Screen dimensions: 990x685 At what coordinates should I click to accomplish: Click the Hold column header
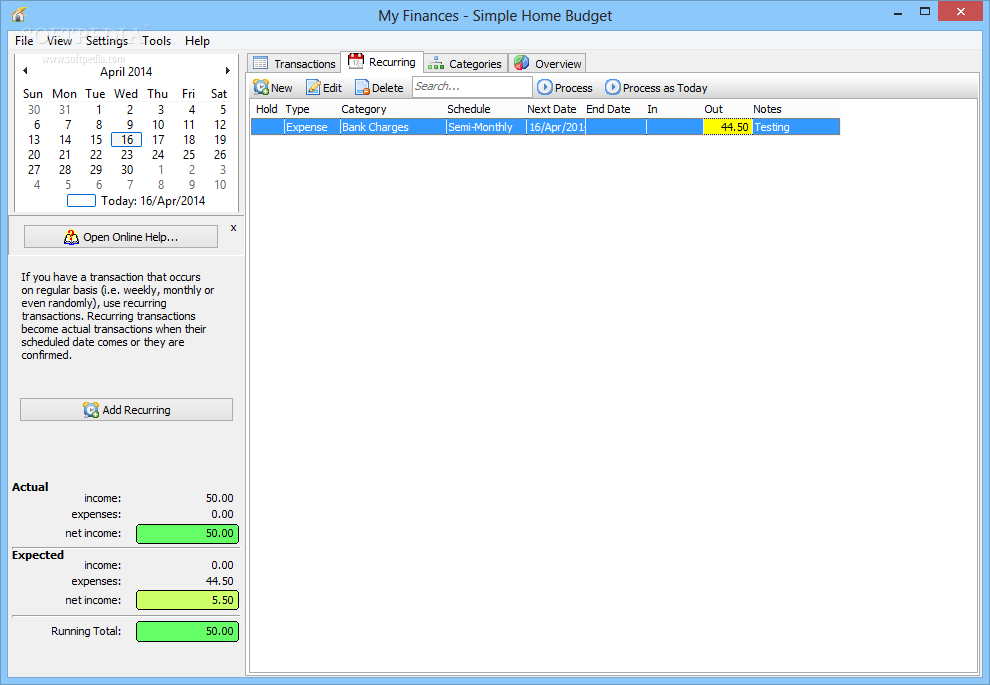point(266,109)
